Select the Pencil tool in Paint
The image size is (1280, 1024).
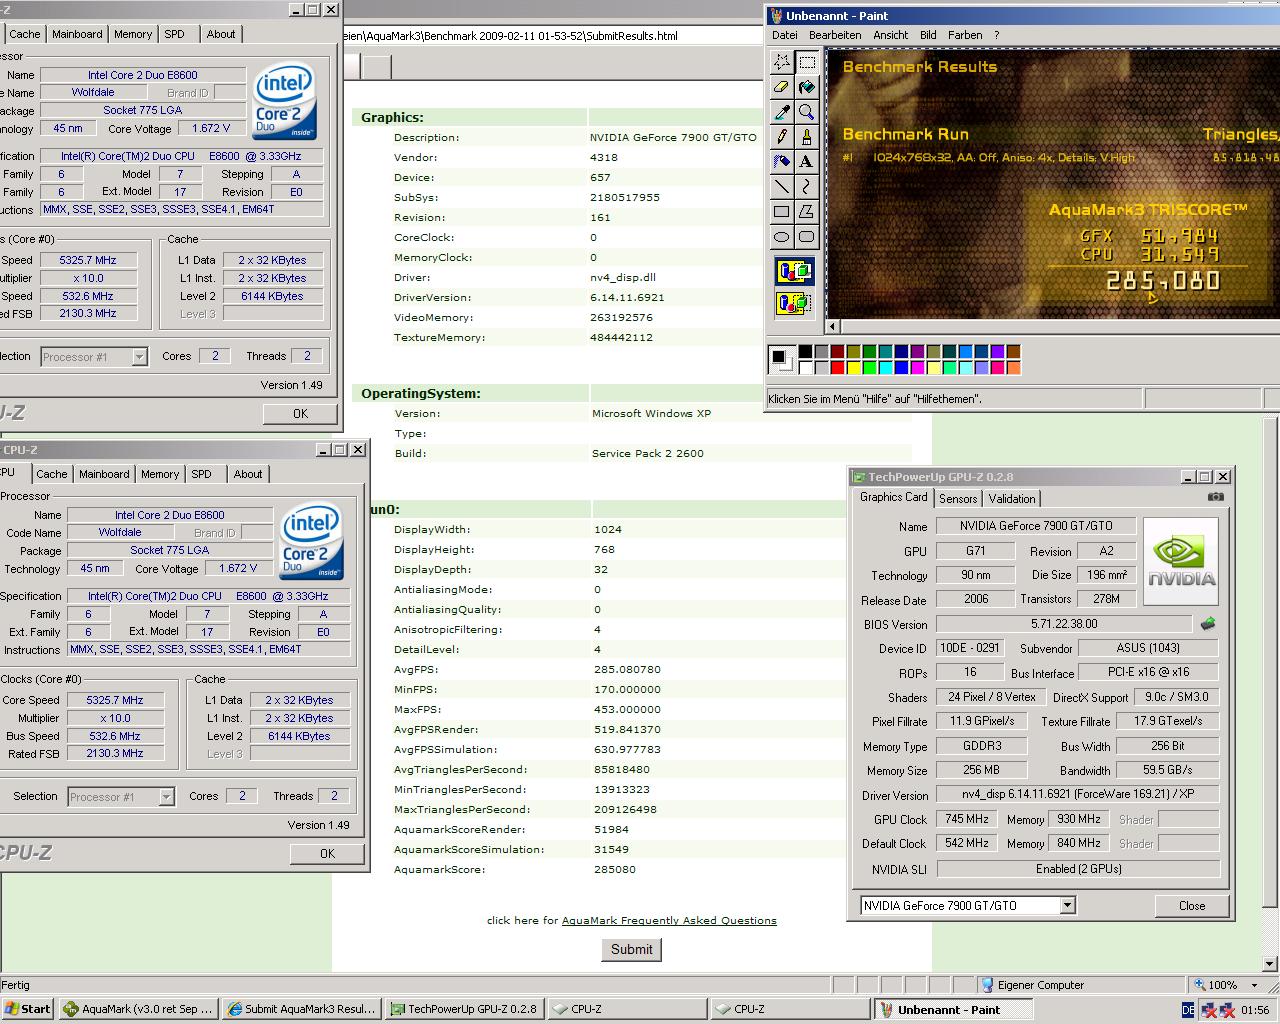point(782,137)
